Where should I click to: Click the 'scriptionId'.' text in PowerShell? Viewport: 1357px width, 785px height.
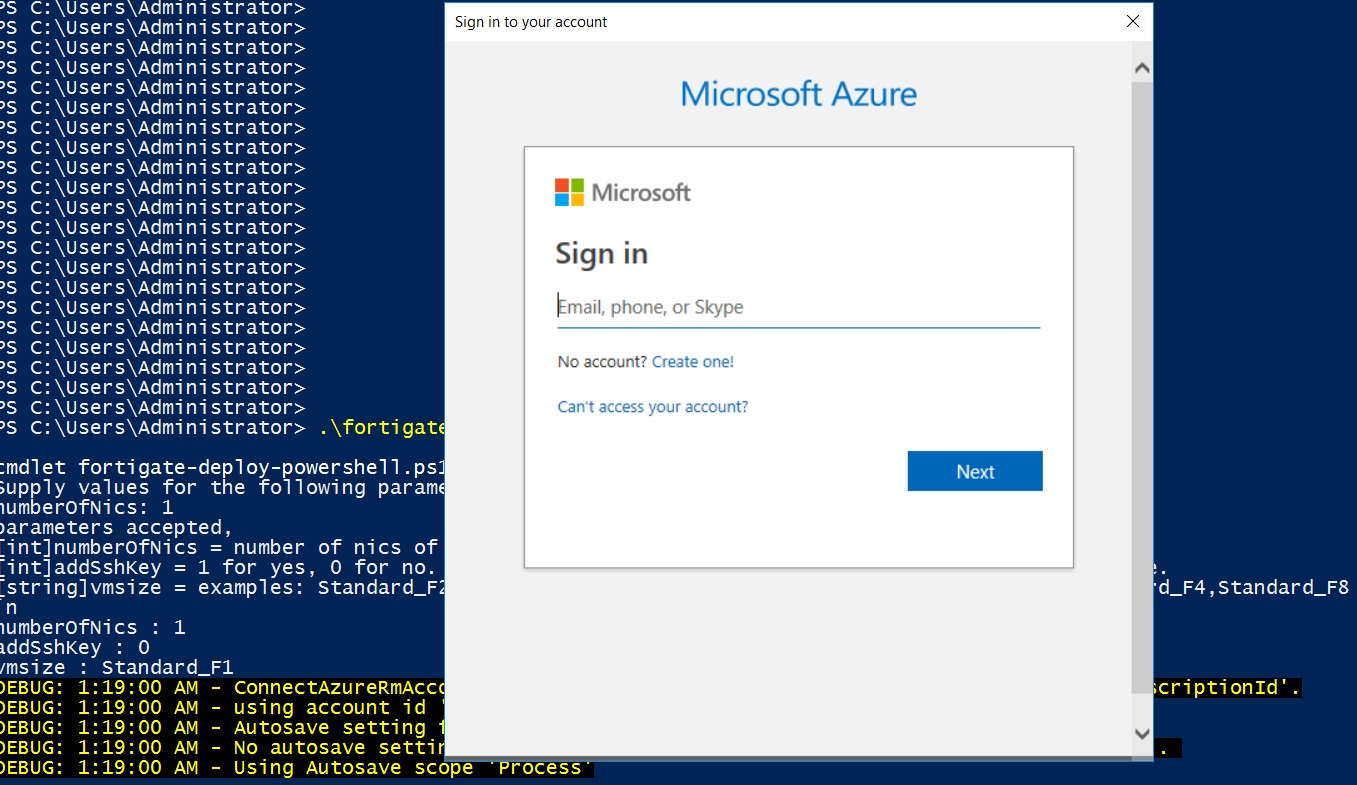tap(1227, 688)
